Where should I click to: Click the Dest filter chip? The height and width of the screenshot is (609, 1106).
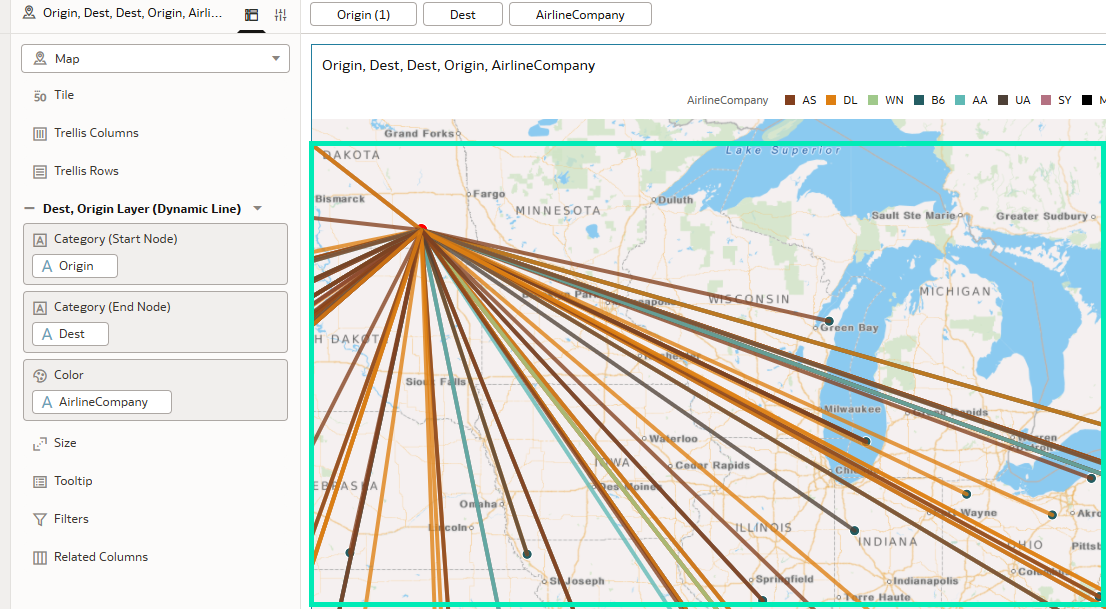tap(462, 15)
